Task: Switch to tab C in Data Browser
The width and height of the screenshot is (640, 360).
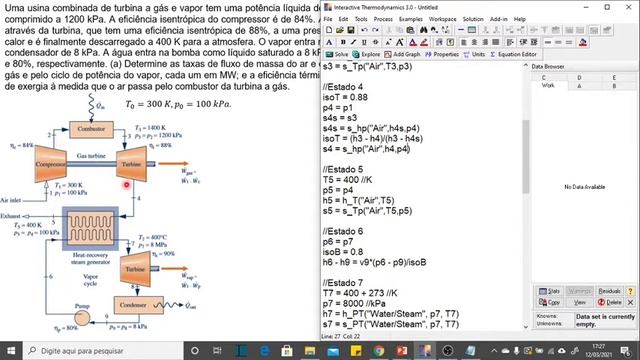Action: 544,78
